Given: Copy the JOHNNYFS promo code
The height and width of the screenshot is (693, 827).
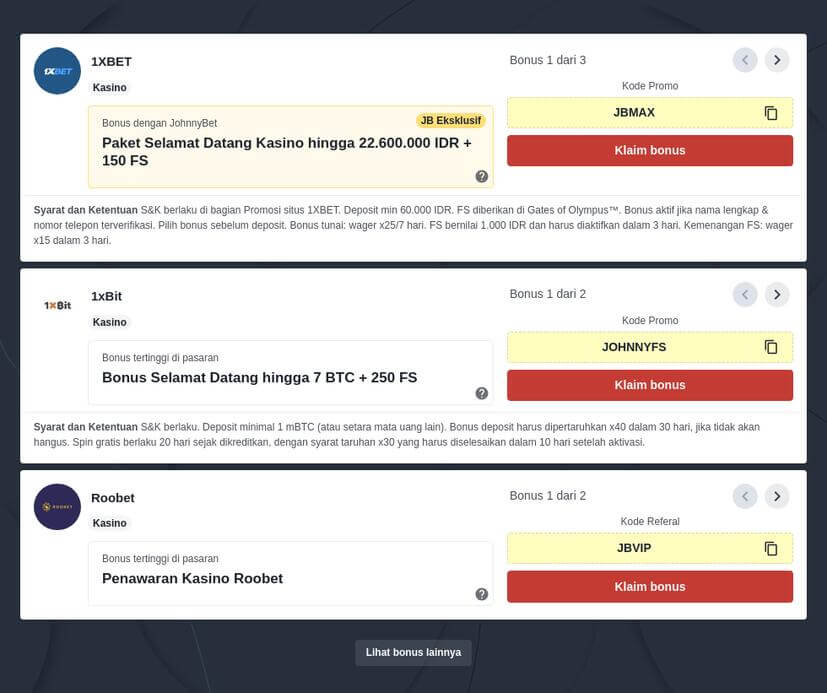Looking at the screenshot, I should click(x=771, y=347).
